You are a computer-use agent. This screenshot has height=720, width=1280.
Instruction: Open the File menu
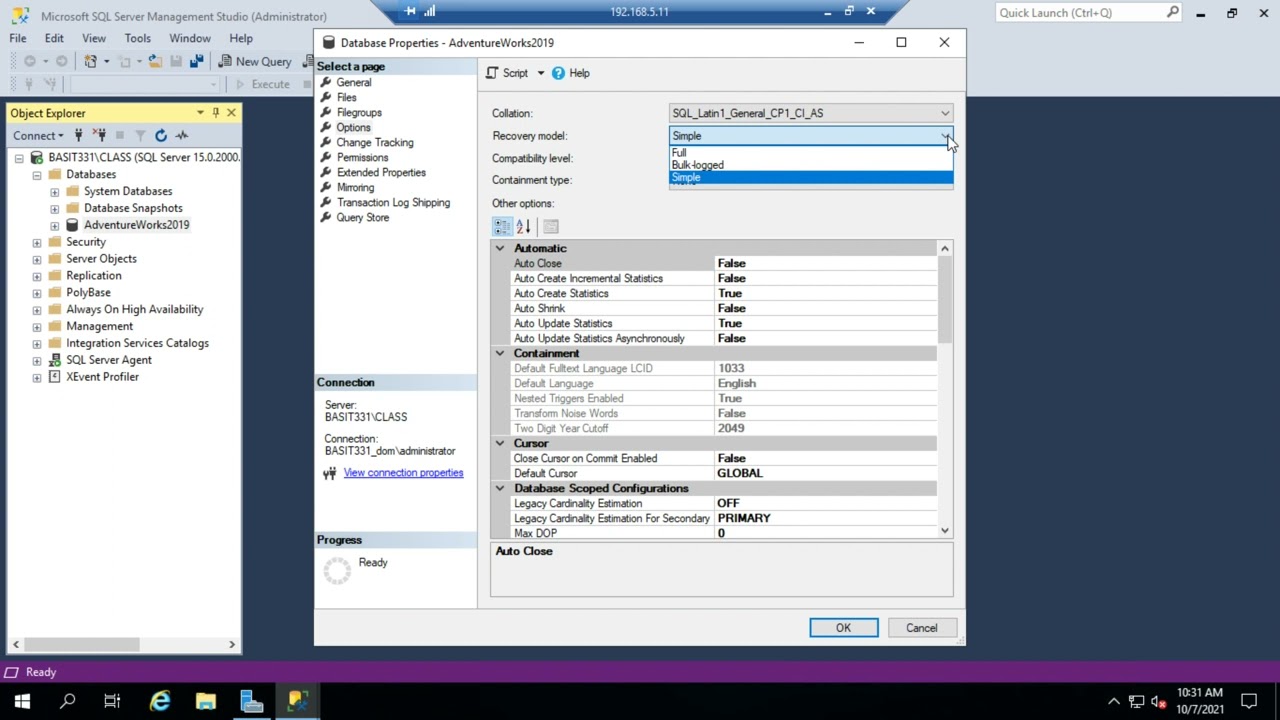click(18, 38)
